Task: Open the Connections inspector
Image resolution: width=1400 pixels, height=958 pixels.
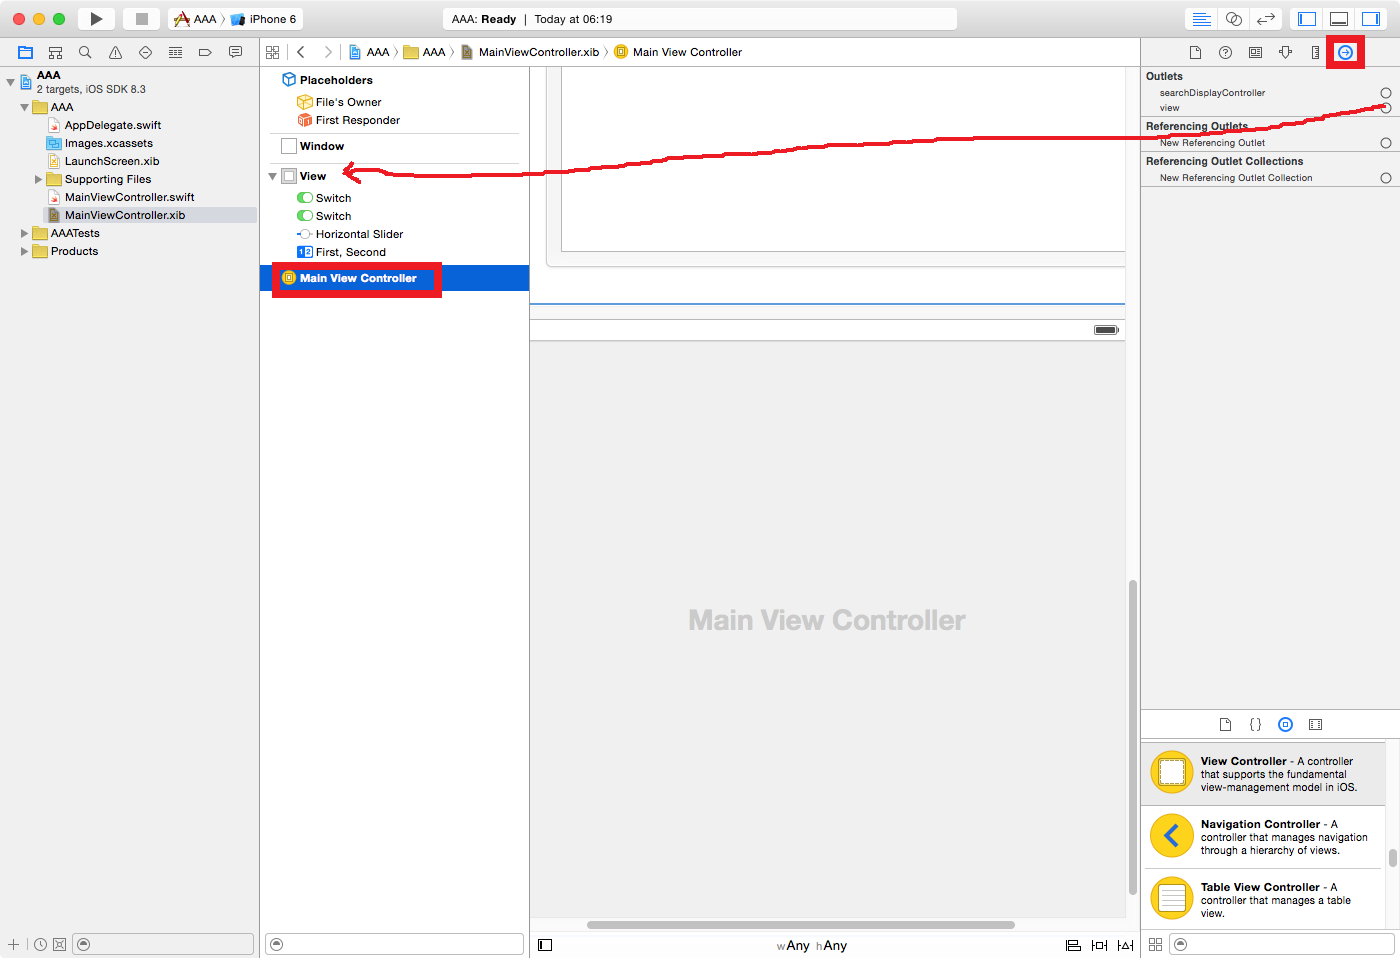Action: [x=1346, y=52]
